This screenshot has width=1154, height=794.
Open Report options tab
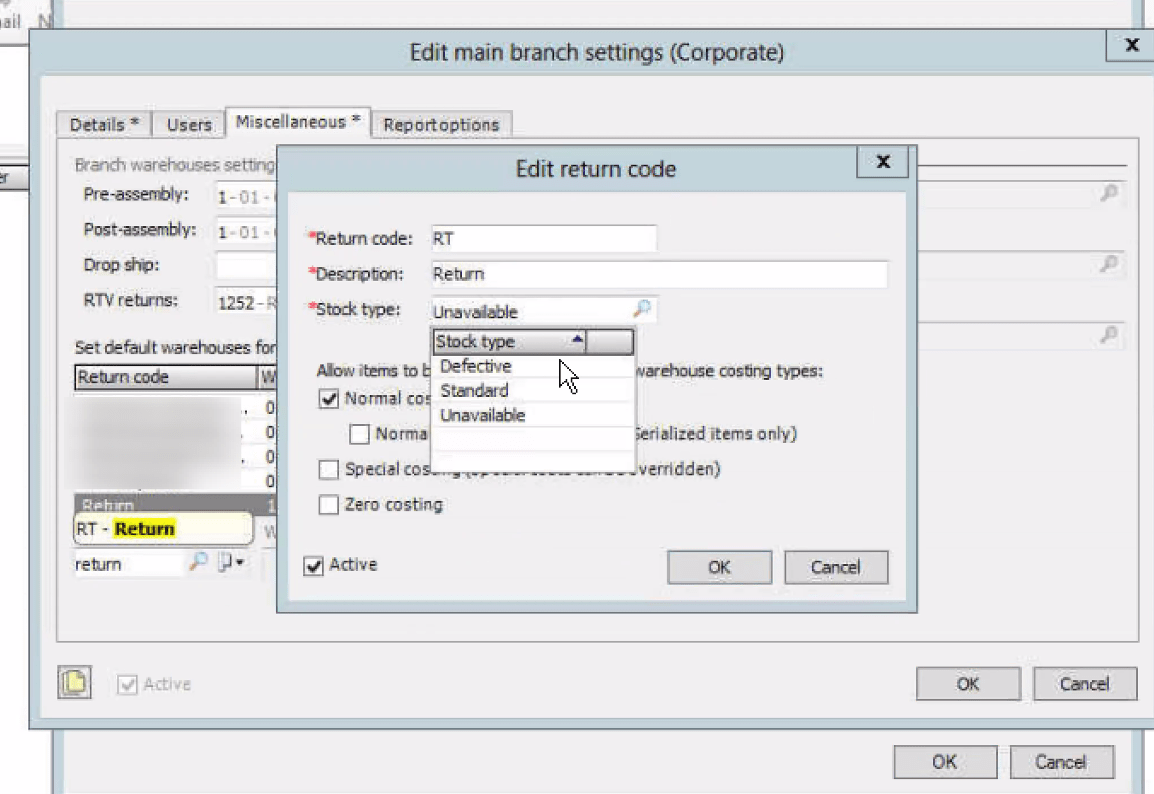tap(441, 124)
